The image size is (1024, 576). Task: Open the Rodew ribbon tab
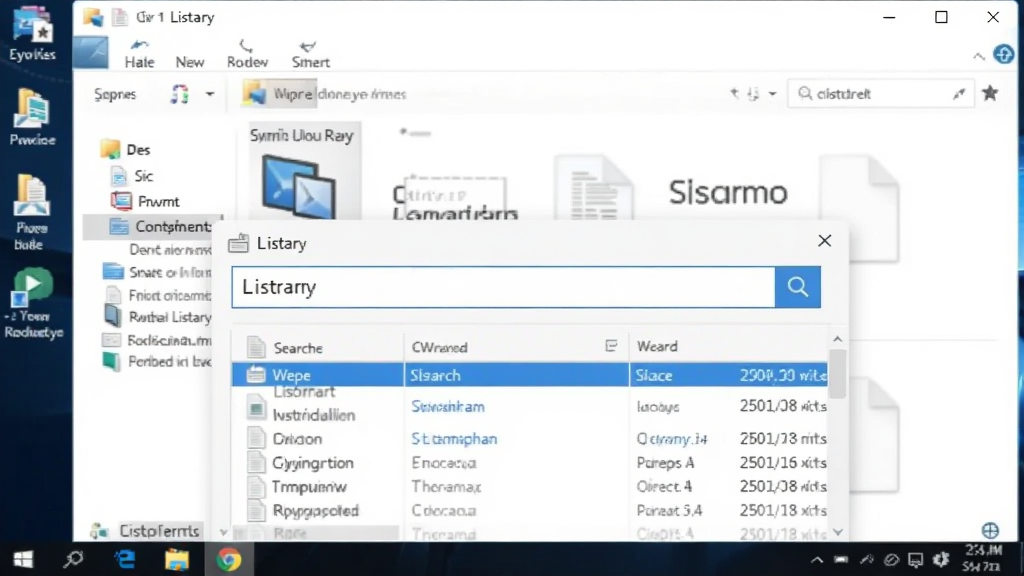(247, 54)
